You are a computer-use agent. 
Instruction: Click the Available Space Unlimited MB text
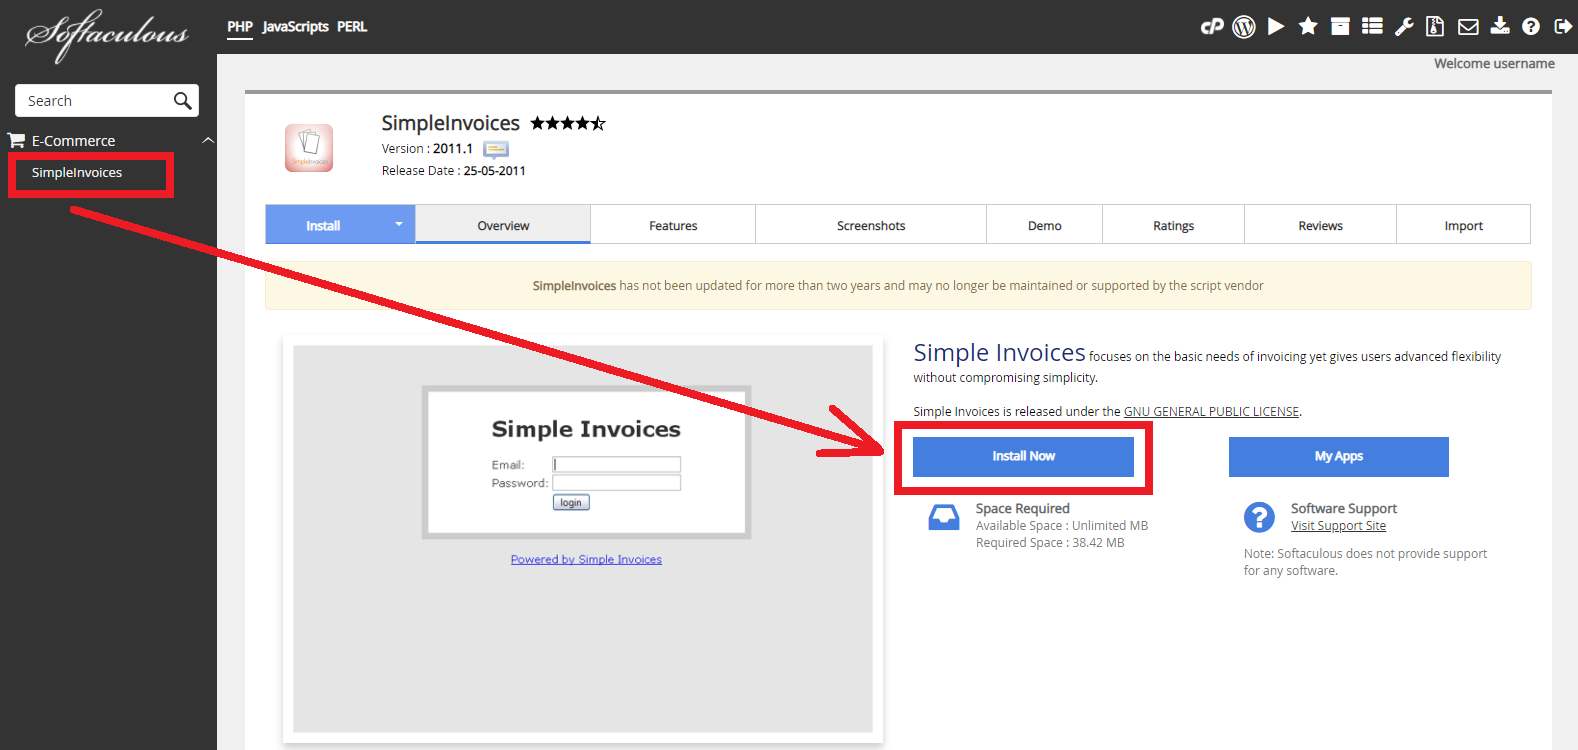pos(1062,526)
